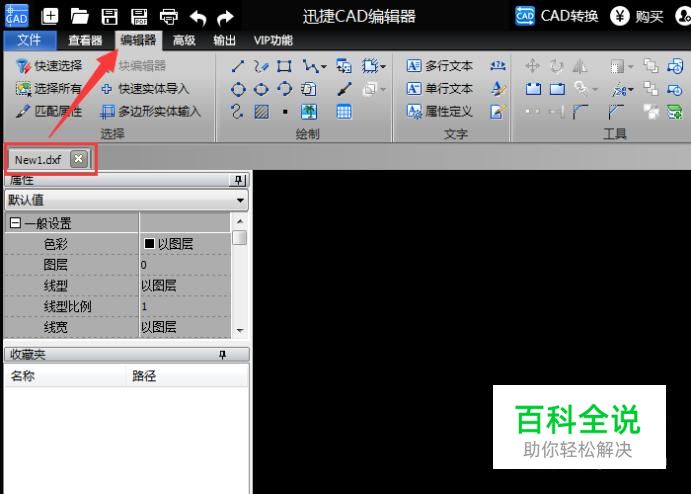
Task: Select the Rectangle drawing tool
Action: coord(284,66)
